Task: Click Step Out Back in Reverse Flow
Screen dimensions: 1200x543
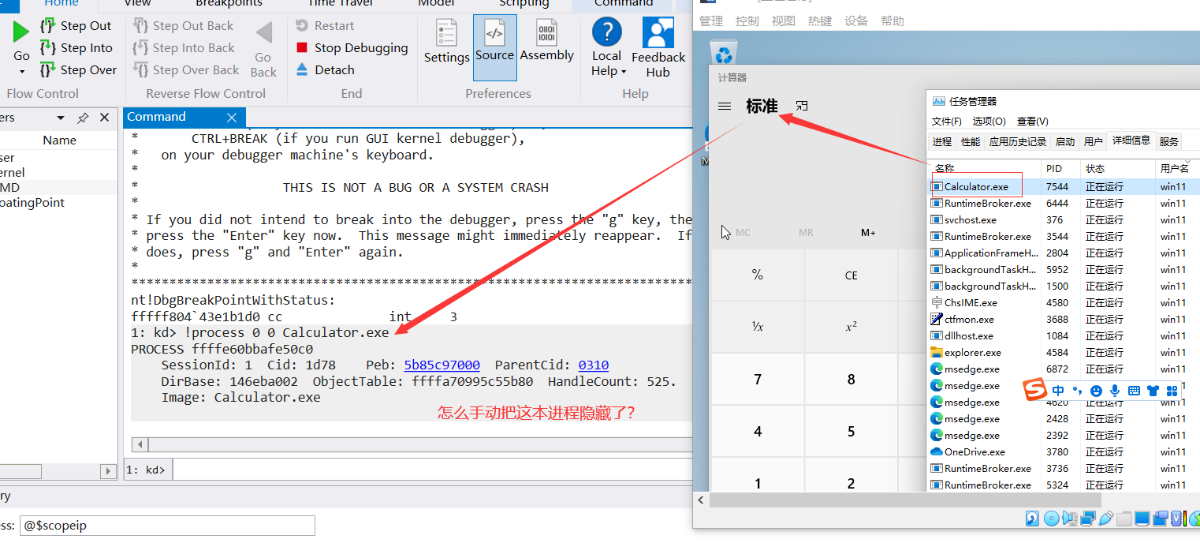Action: tap(183, 26)
